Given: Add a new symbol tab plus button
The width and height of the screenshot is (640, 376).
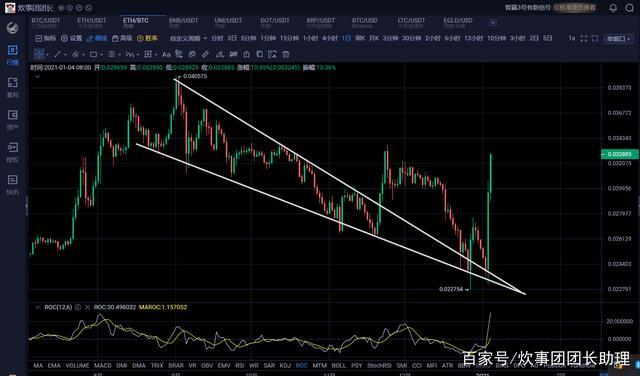Looking at the screenshot, I should pos(493,22).
